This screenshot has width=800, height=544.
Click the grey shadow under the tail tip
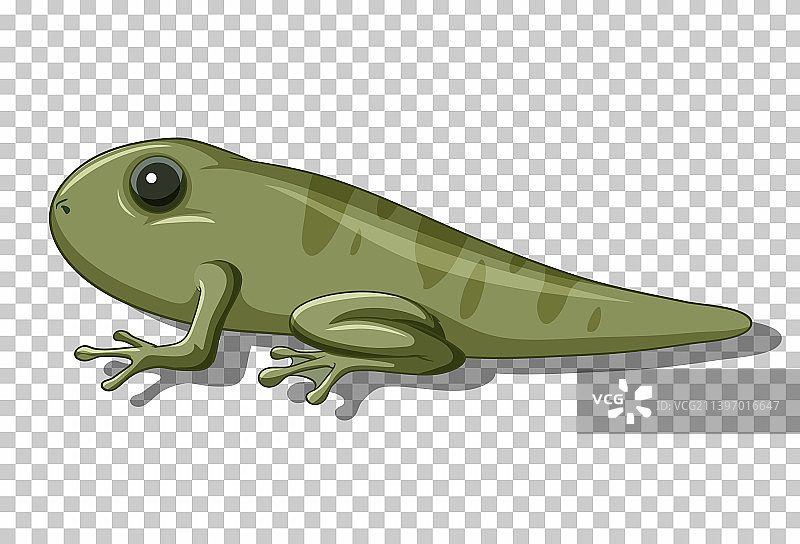pyautogui.click(x=760, y=342)
